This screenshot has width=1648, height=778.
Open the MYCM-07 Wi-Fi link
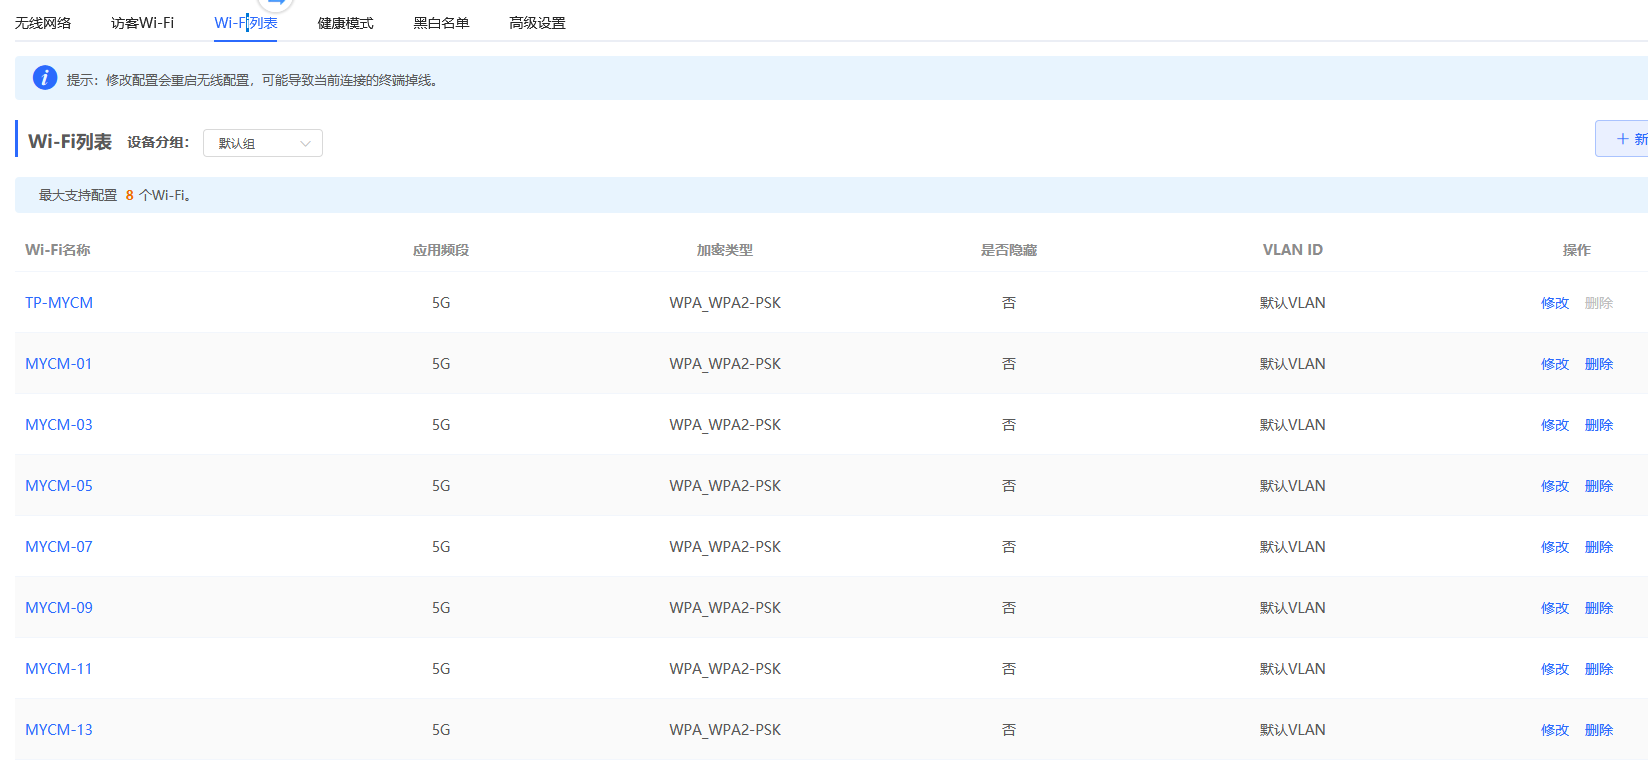(x=59, y=547)
